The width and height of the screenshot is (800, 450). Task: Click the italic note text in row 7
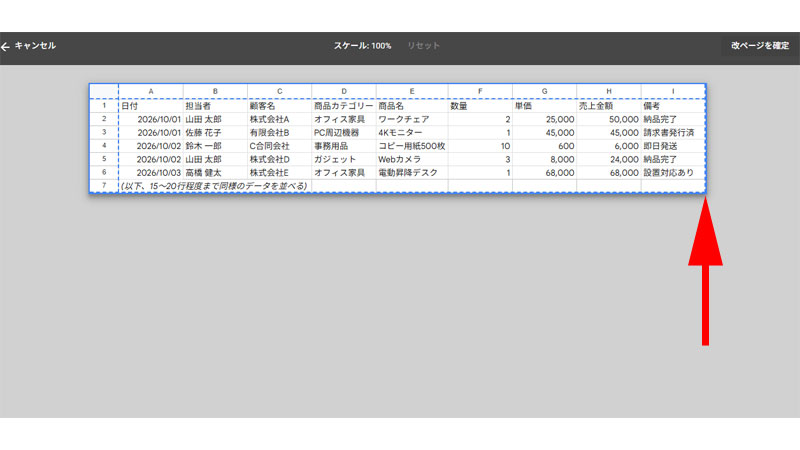pos(214,186)
